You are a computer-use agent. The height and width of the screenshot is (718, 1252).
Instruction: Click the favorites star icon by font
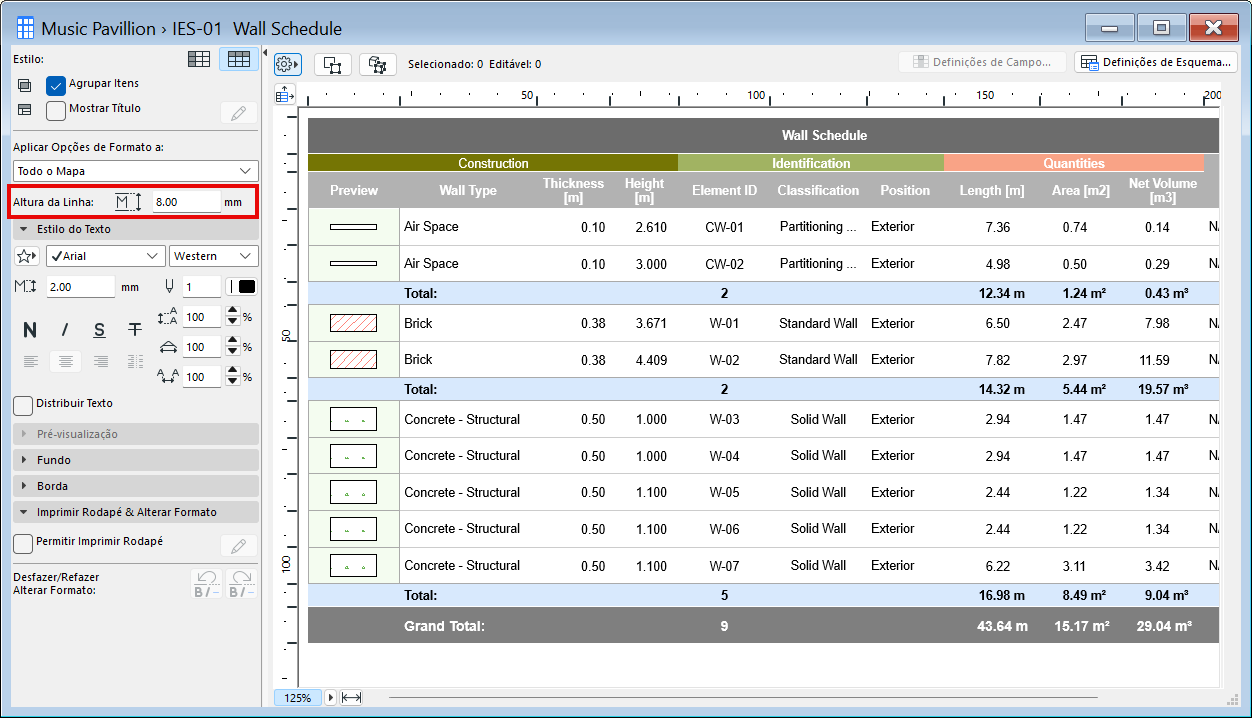pyautogui.click(x=27, y=256)
